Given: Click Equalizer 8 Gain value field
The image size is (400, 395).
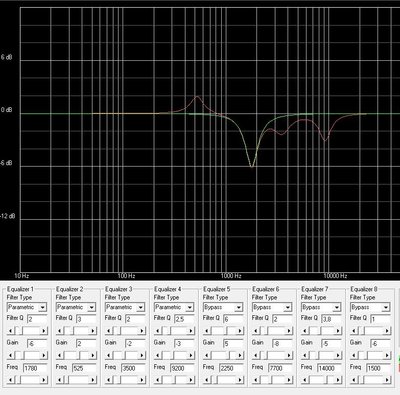Looking at the screenshot, I should (380, 344).
